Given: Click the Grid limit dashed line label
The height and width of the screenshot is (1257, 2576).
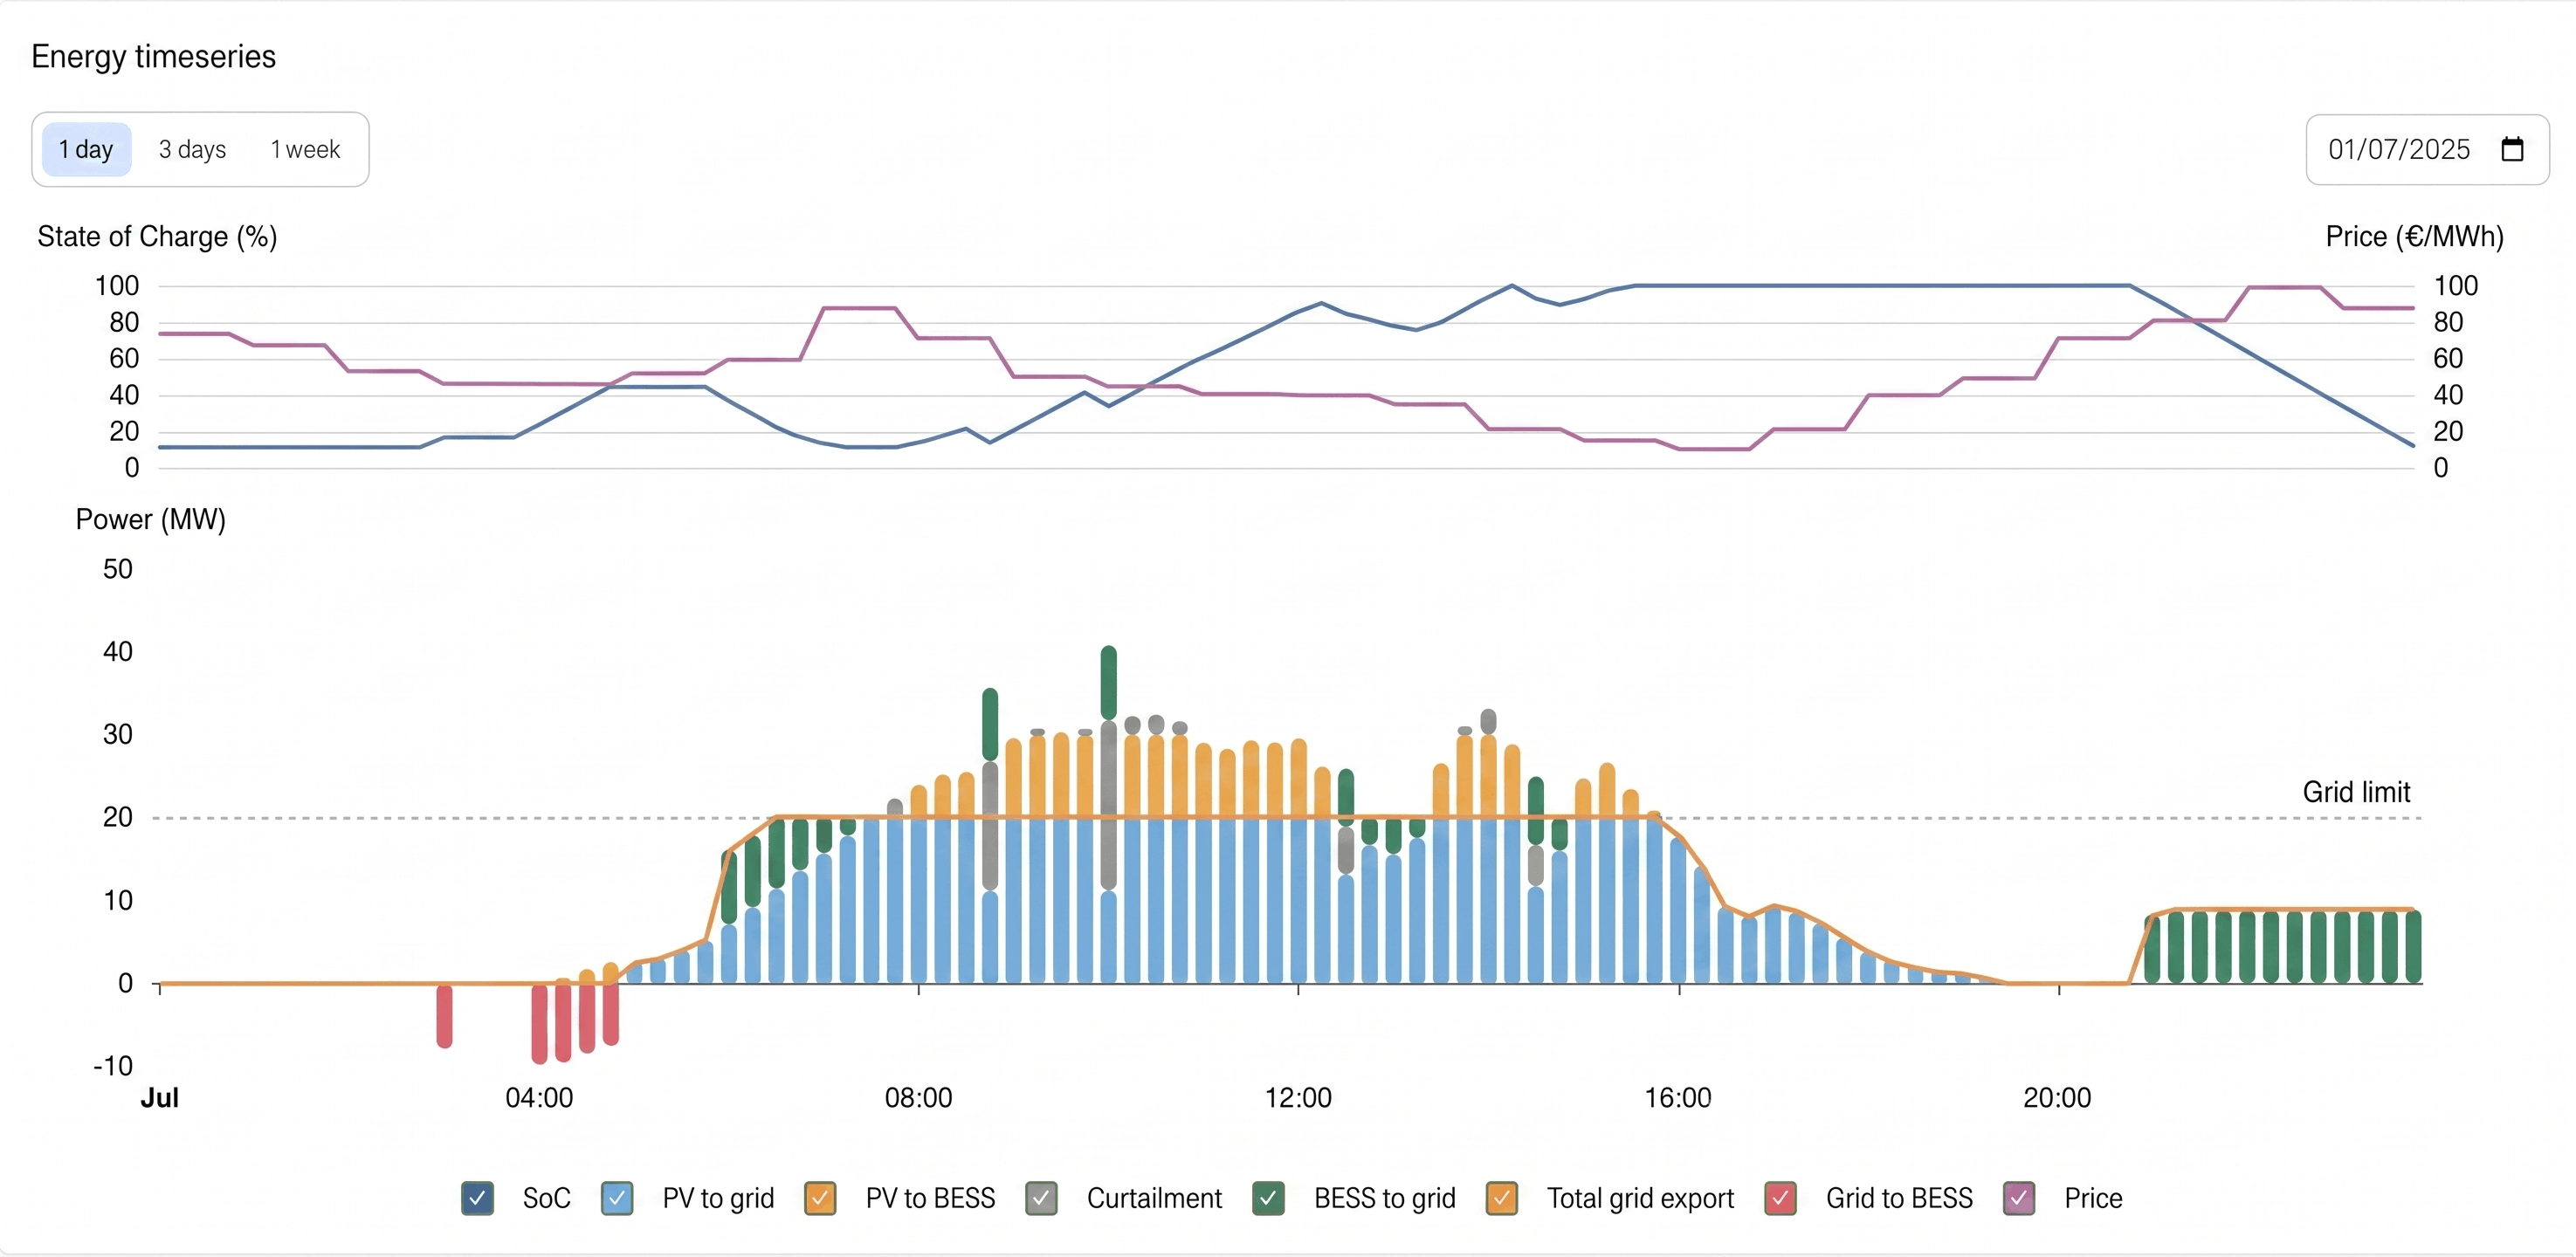Looking at the screenshot, I should 2356,791.
